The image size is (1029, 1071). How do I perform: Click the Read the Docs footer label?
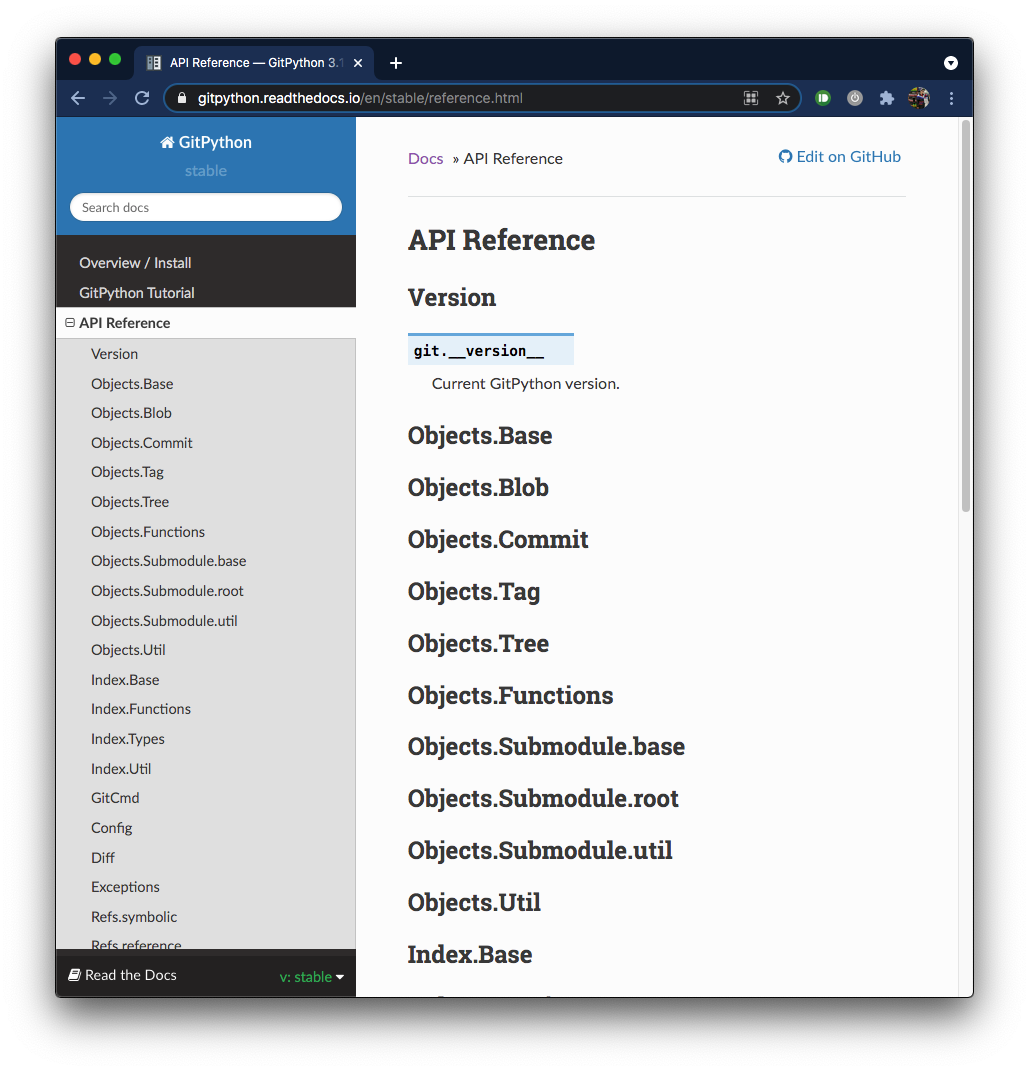123,975
